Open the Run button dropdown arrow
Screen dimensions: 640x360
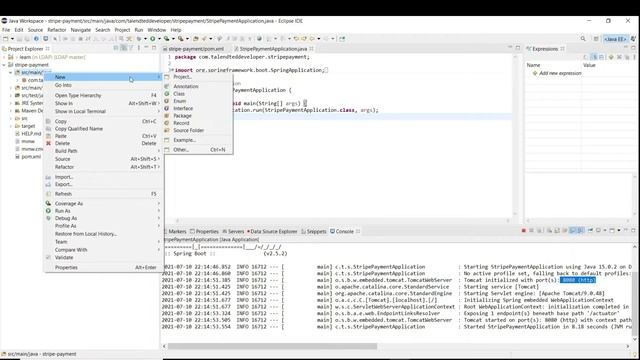pyautogui.click(x=159, y=39)
